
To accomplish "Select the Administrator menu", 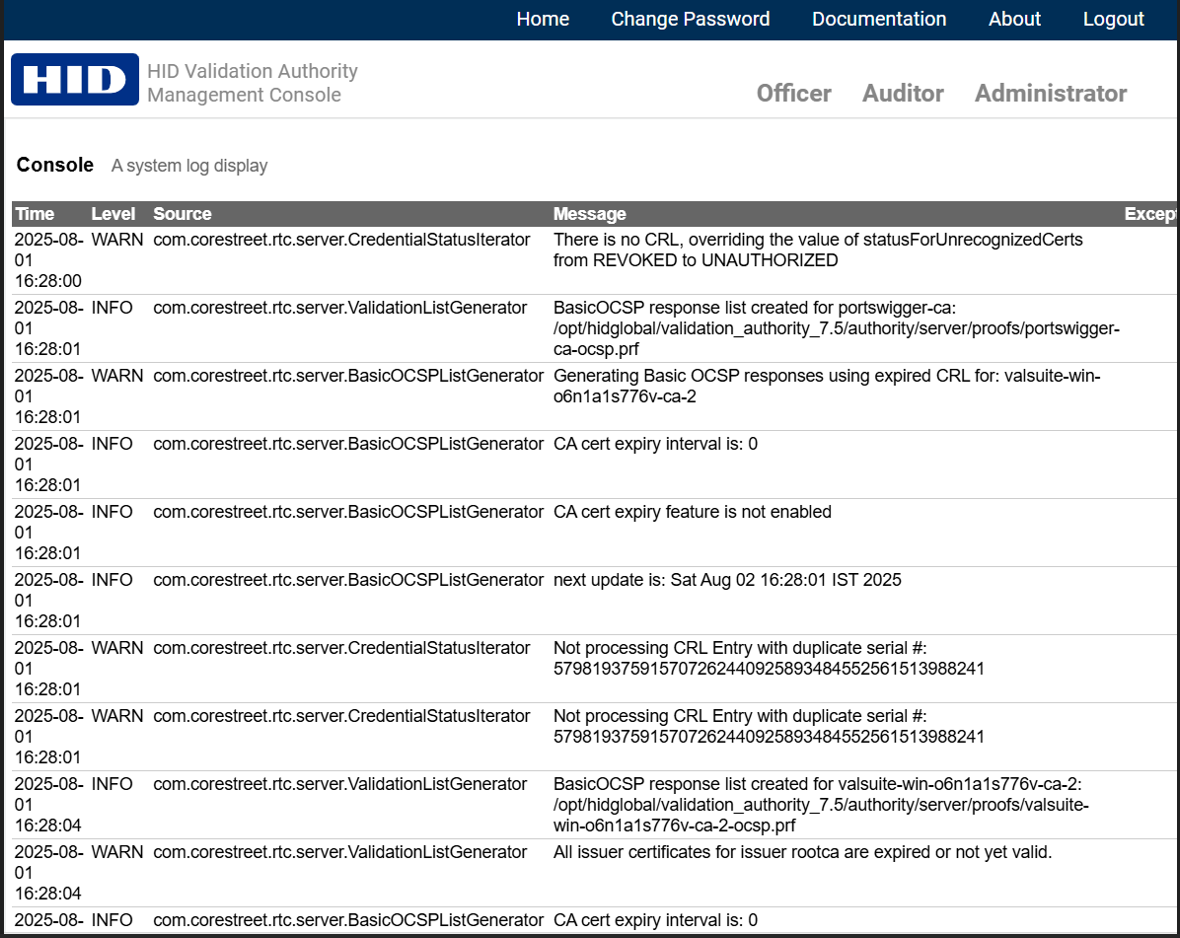I will pos(1050,93).
